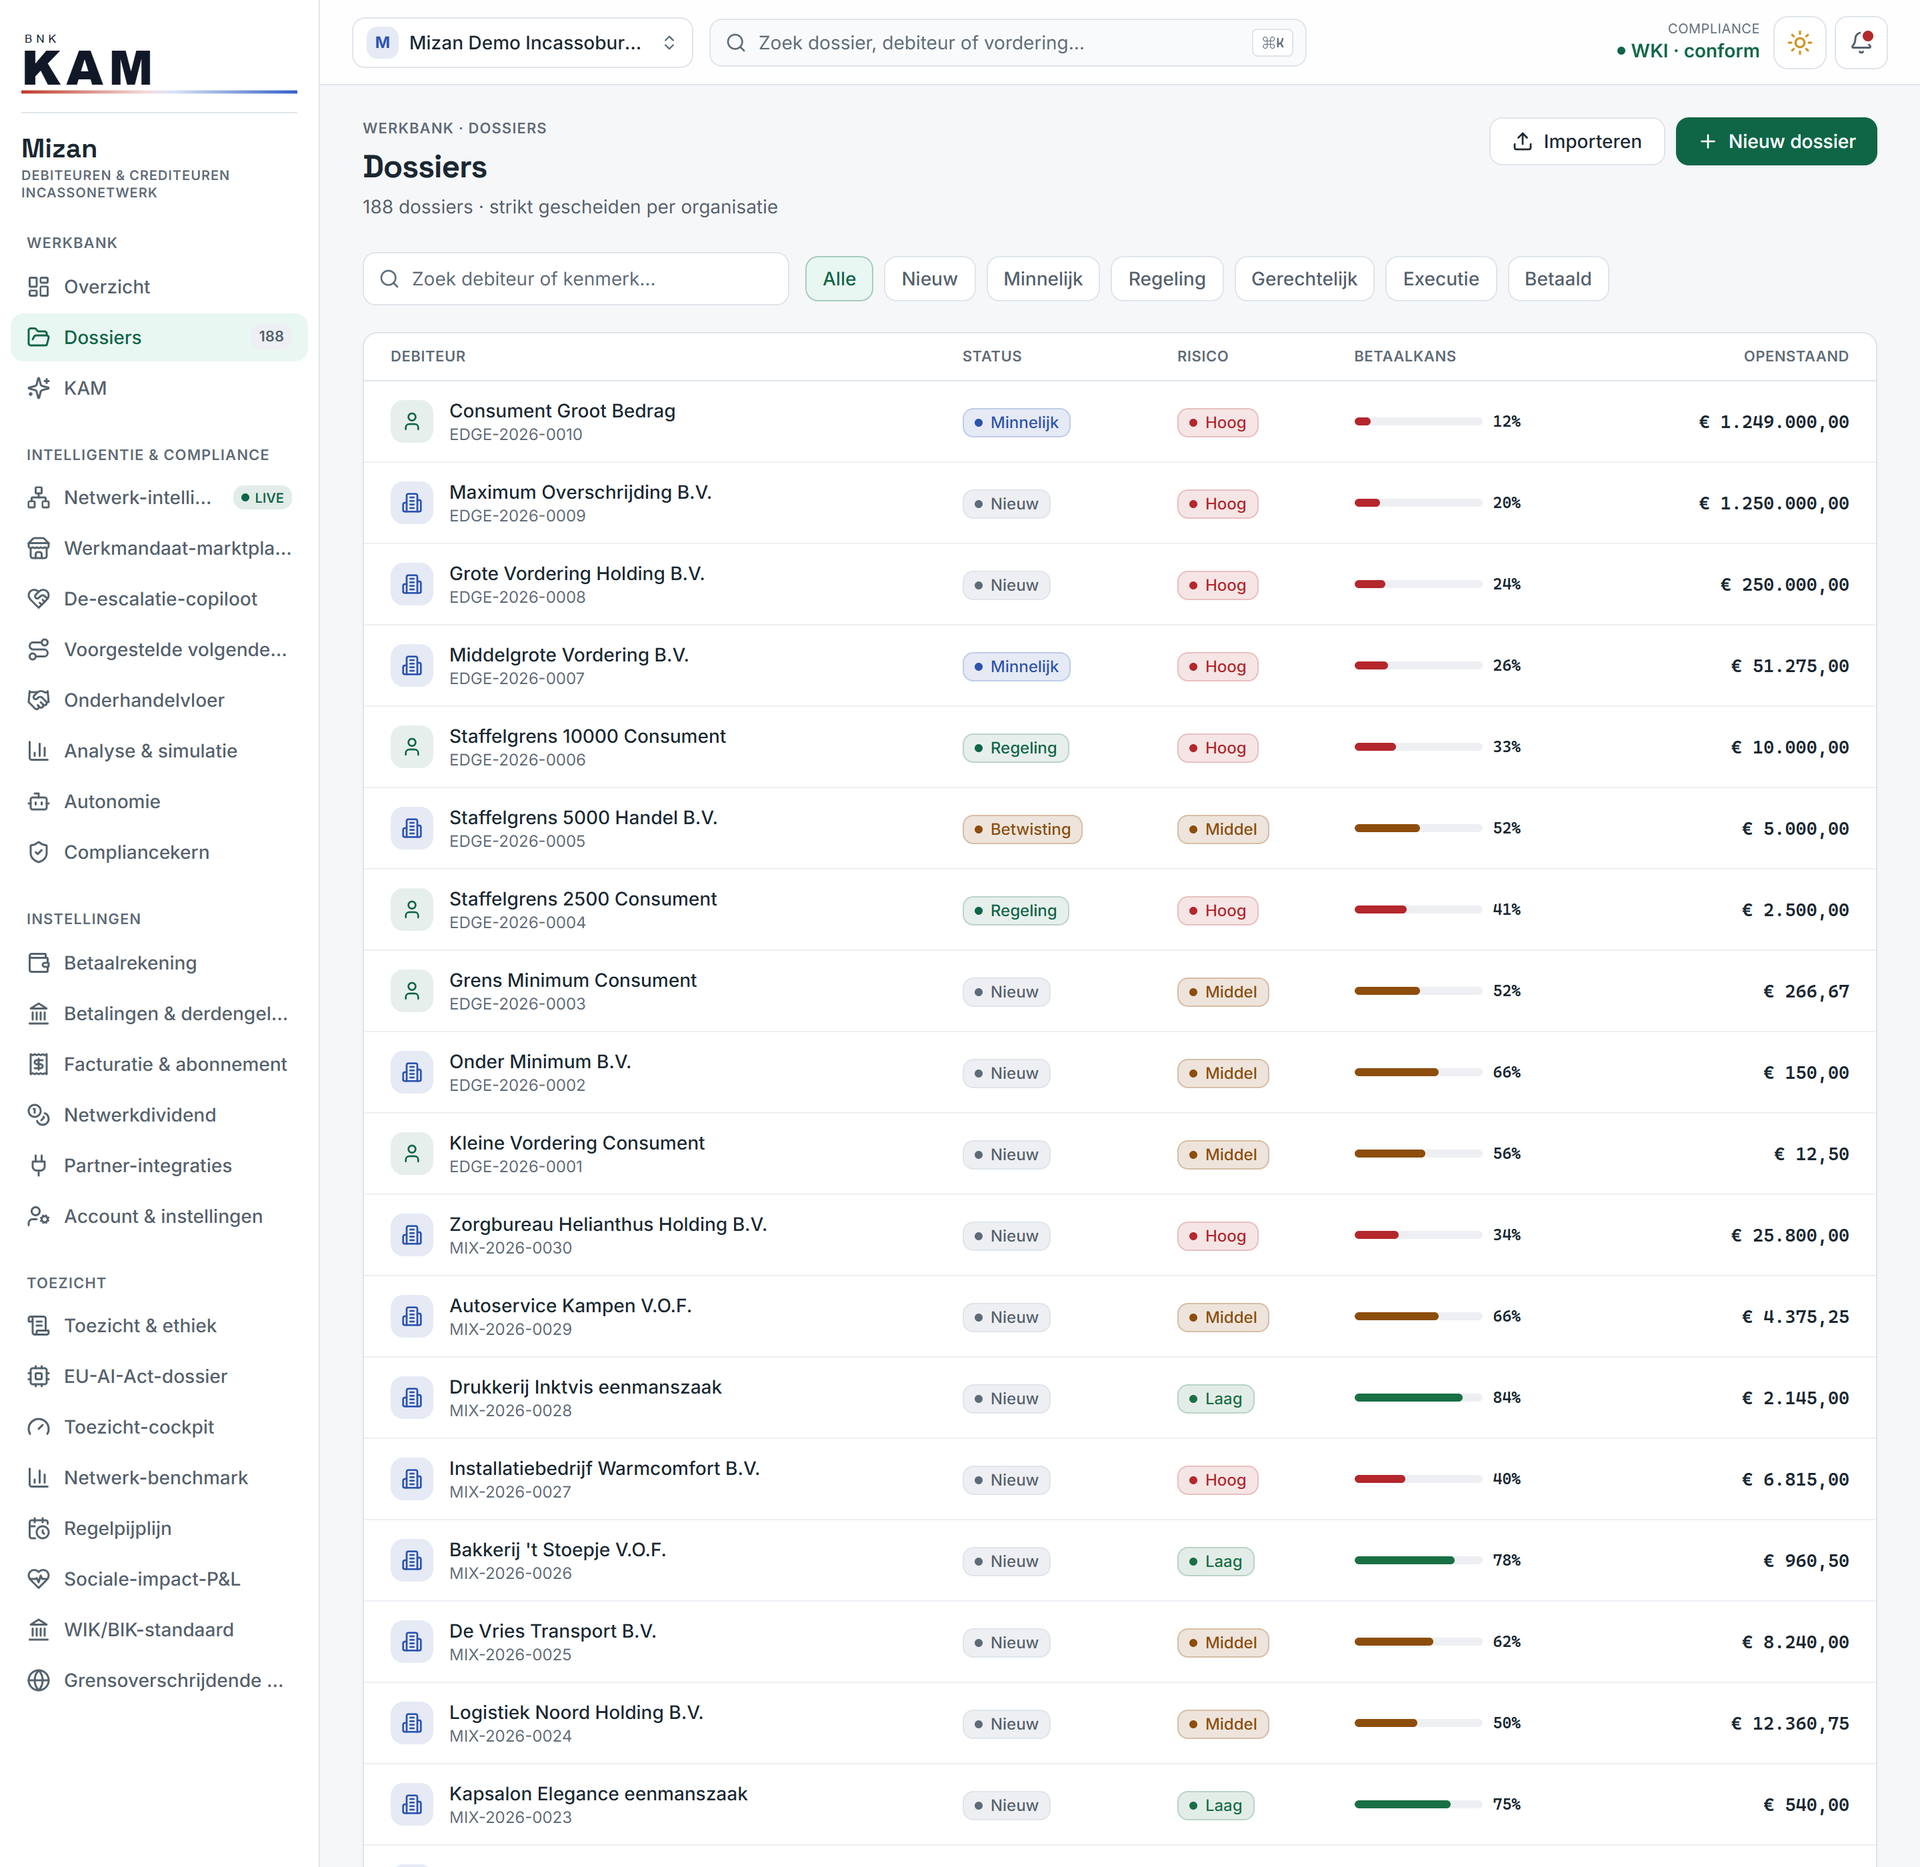
Task: Open Analyse & simulatie
Action: tap(159, 751)
